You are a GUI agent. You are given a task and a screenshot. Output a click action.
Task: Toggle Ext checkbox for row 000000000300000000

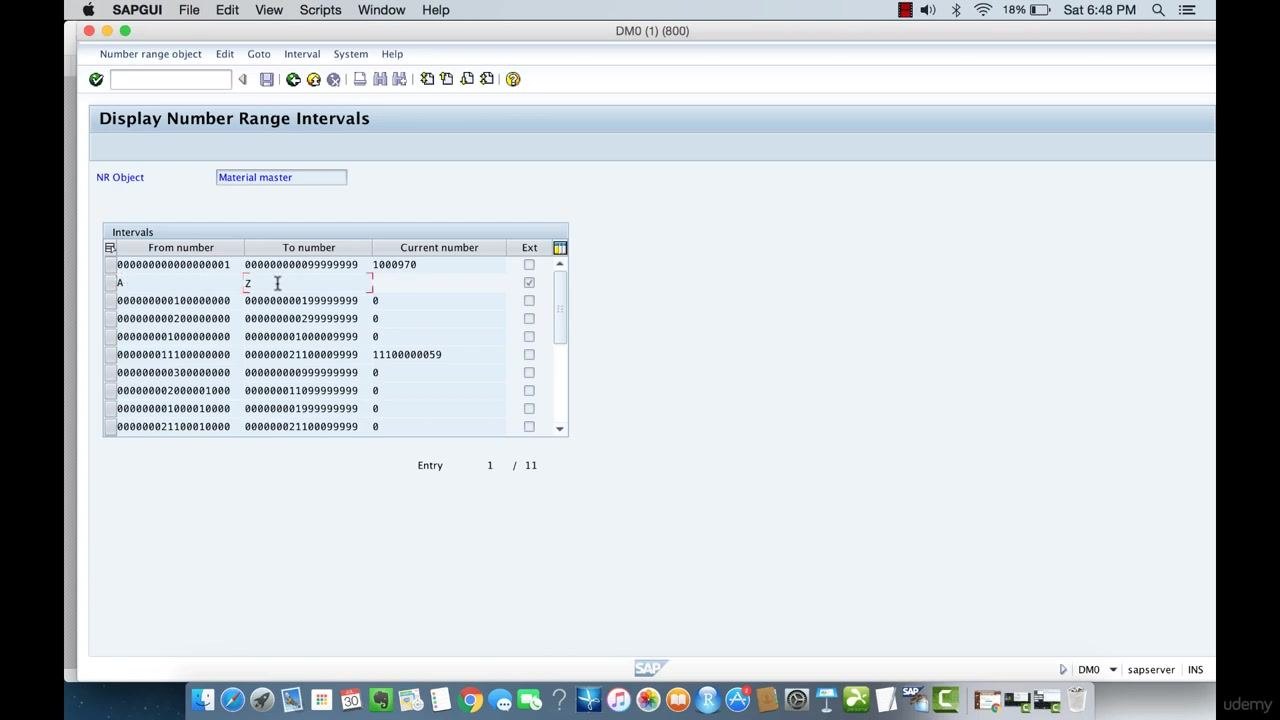pos(529,373)
